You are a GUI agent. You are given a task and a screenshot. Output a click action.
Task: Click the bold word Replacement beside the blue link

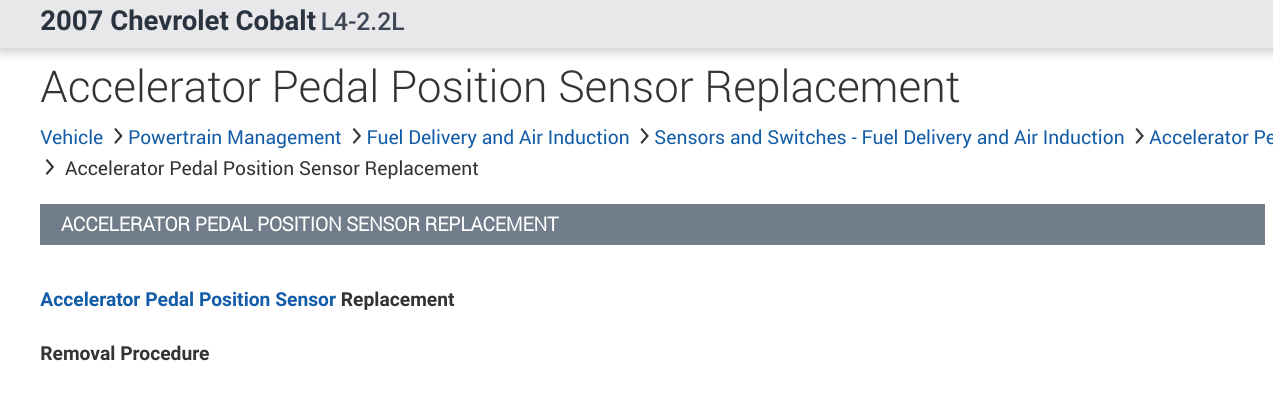click(398, 299)
